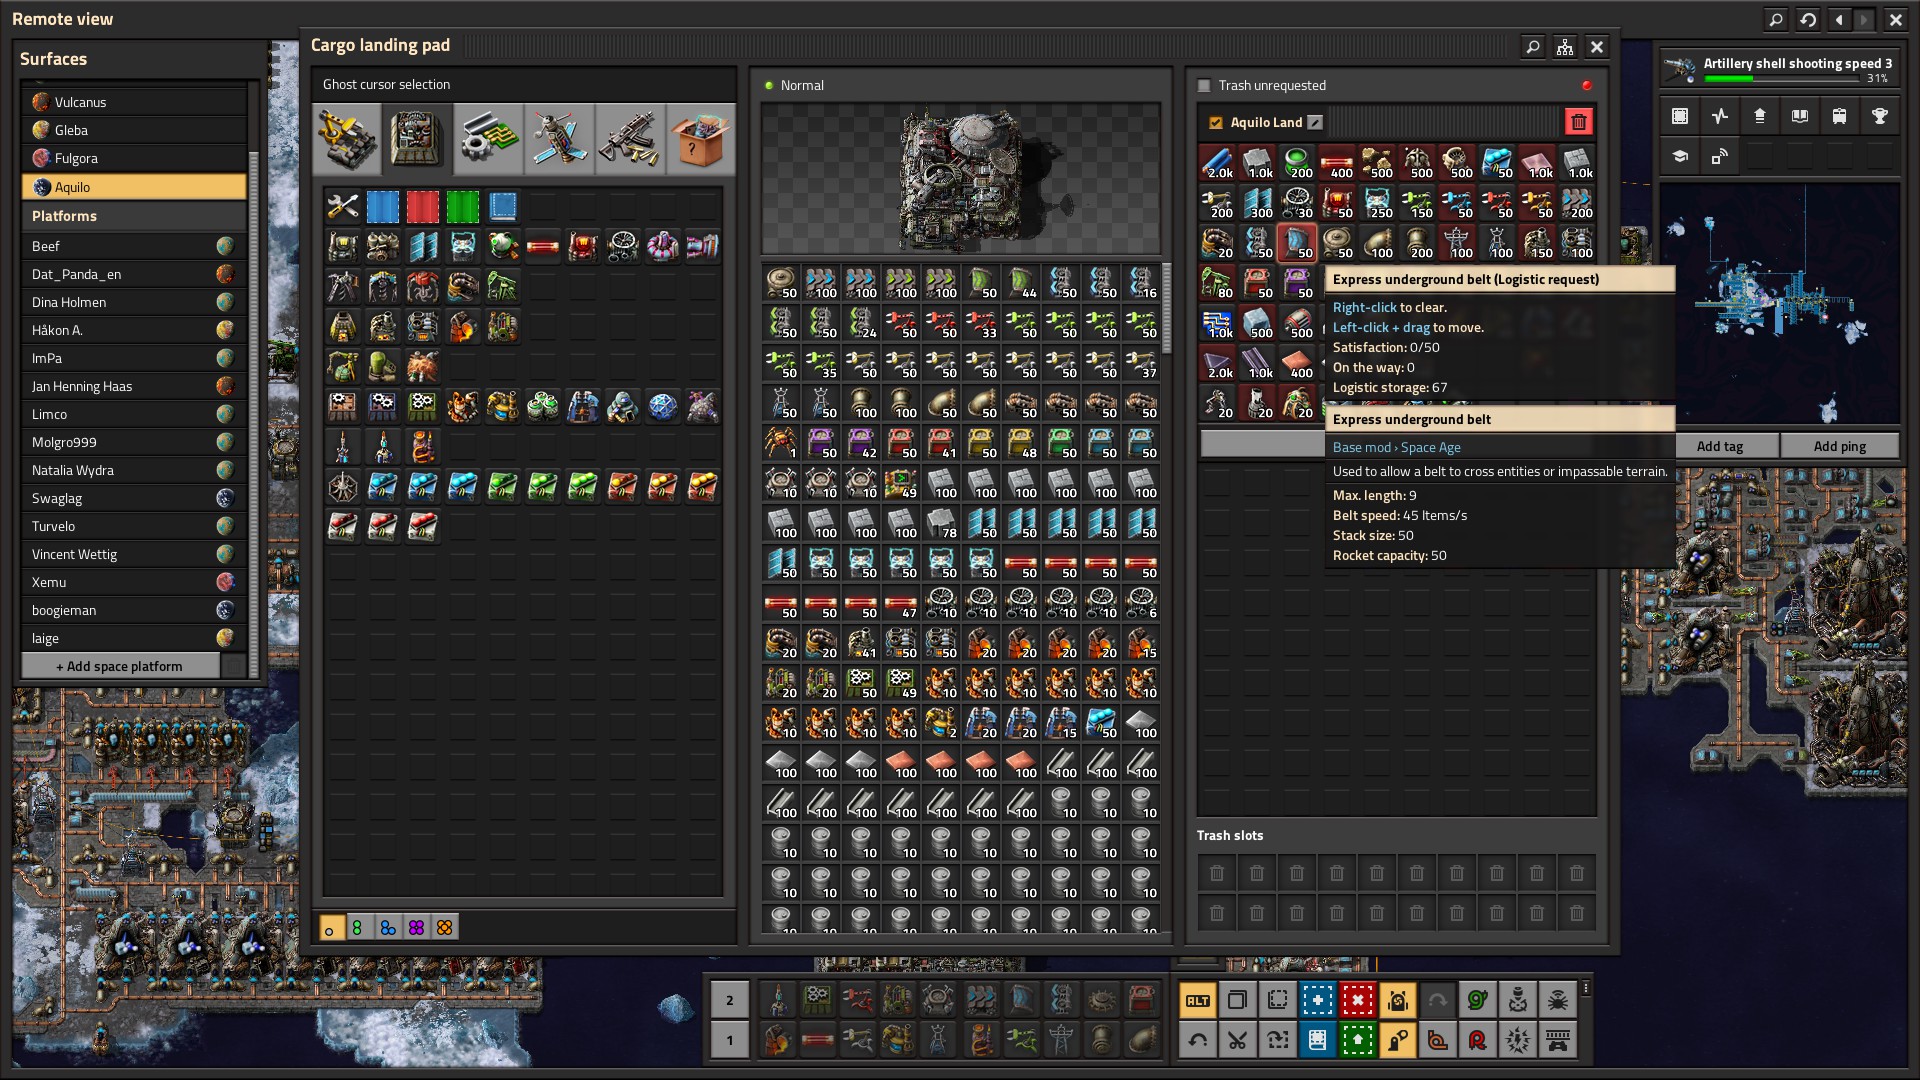Screen dimensions: 1920x1080
Task: Click the Add tag button
Action: click(x=1720, y=446)
